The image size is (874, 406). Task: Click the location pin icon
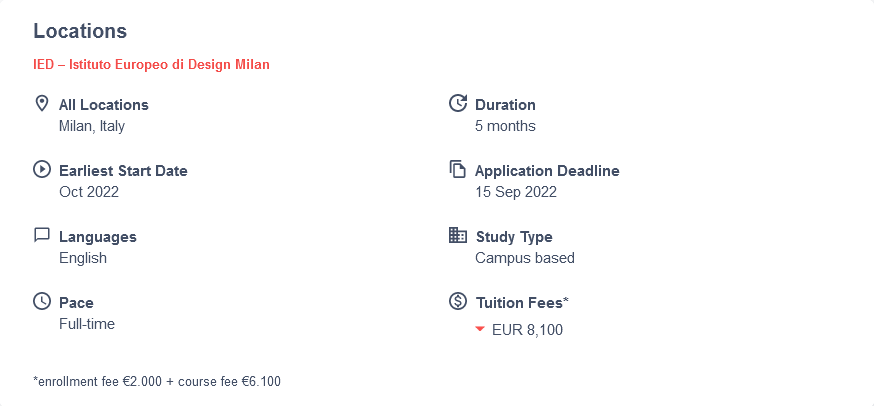(41, 104)
